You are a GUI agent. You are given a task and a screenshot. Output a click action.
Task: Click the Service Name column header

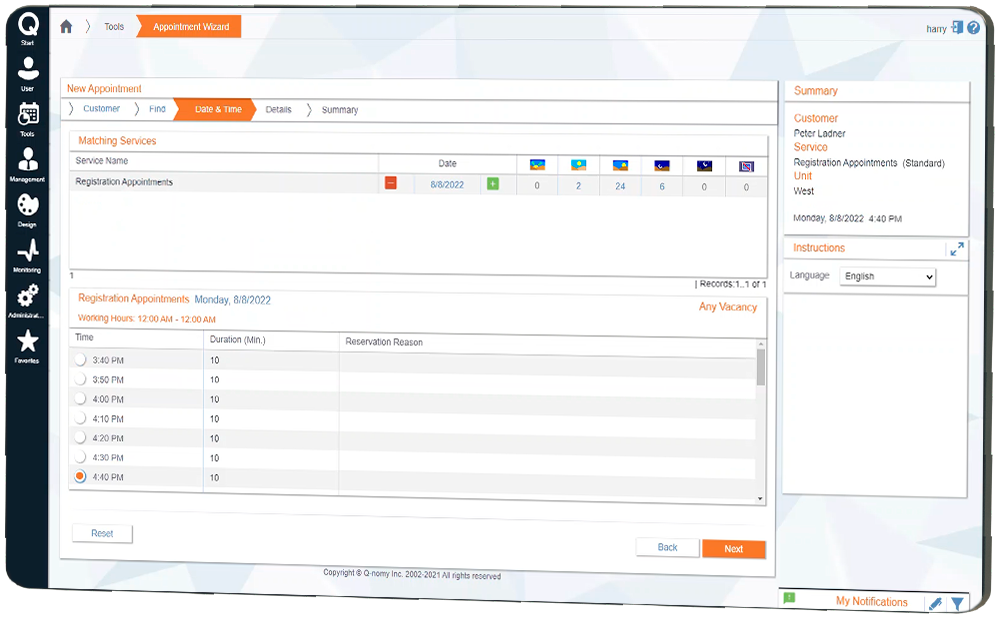point(102,161)
